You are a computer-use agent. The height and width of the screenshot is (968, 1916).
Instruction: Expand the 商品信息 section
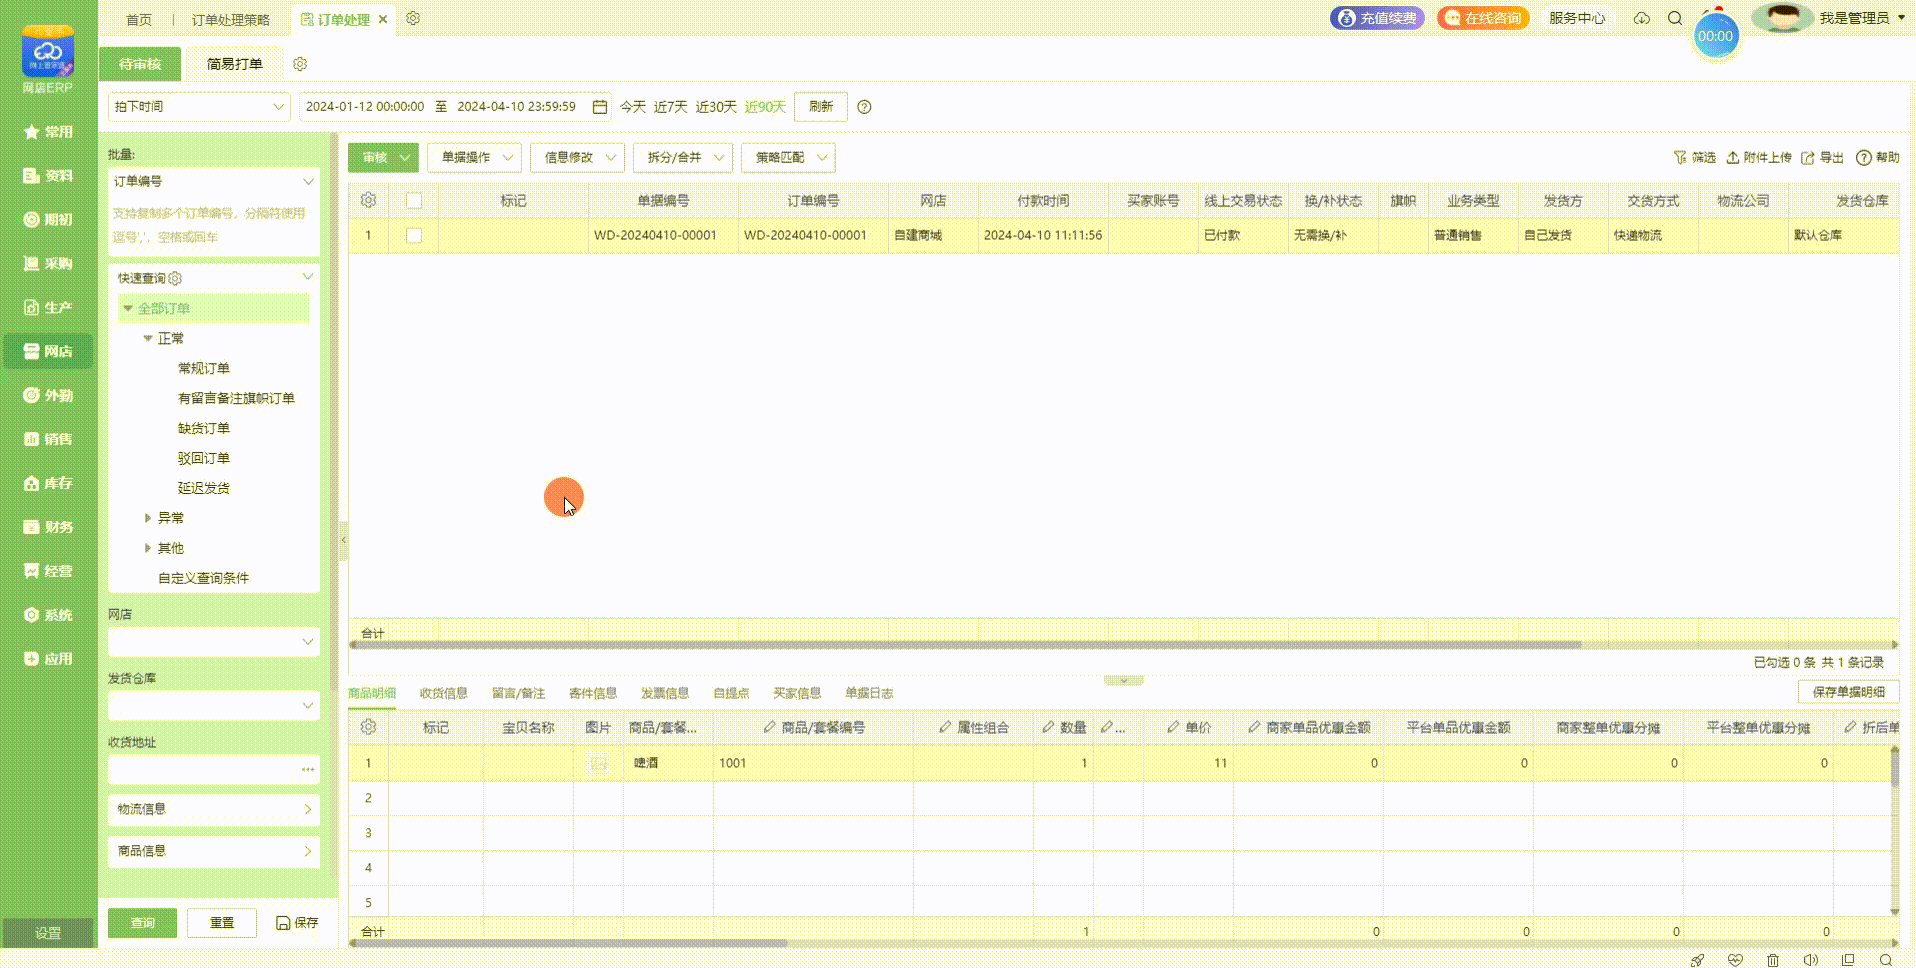click(x=214, y=851)
